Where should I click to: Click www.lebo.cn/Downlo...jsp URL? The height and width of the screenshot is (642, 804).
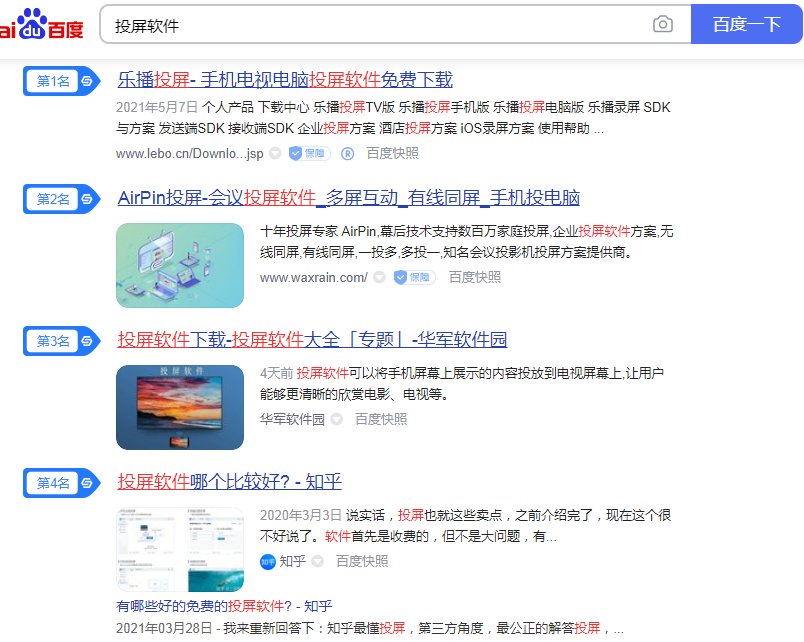tap(190, 153)
